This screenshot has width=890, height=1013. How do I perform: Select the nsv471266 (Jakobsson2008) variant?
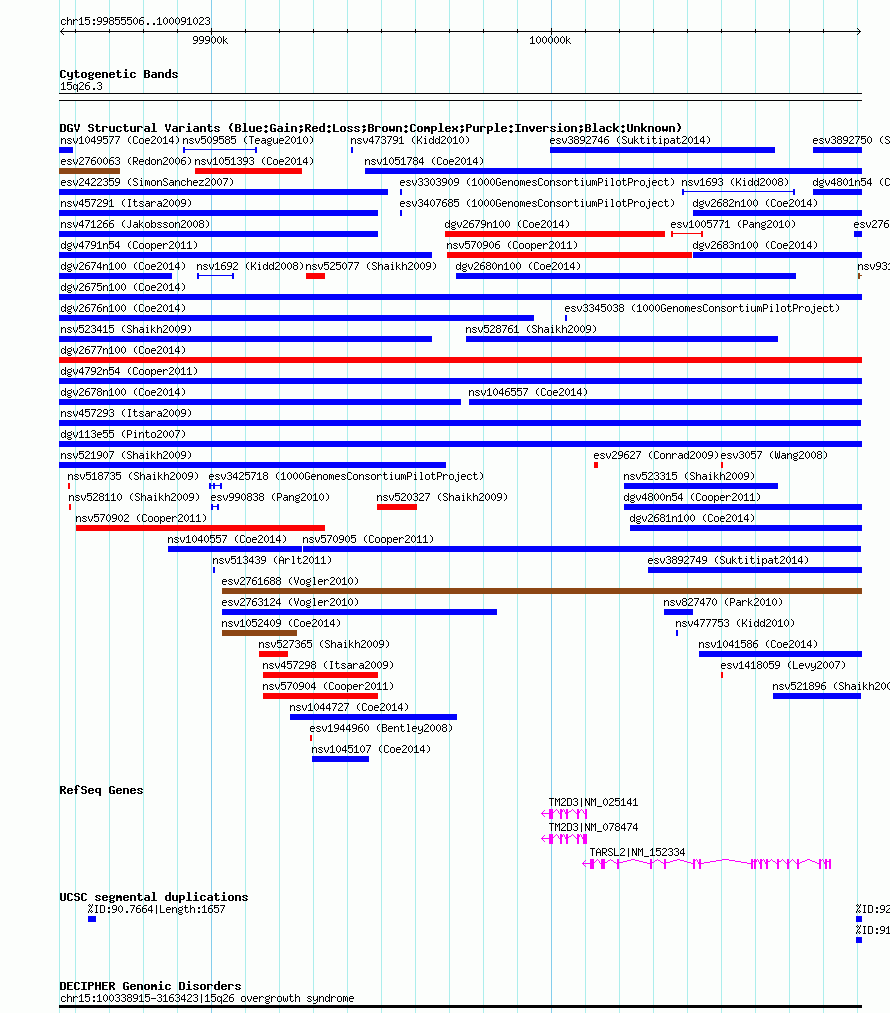tap(218, 234)
